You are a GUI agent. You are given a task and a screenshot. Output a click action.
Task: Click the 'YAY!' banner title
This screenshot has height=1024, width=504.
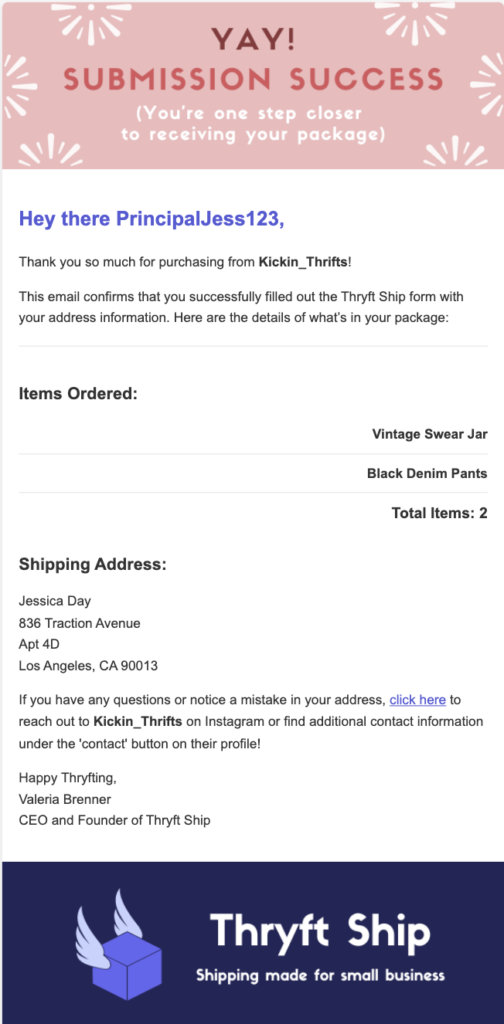click(x=253, y=40)
